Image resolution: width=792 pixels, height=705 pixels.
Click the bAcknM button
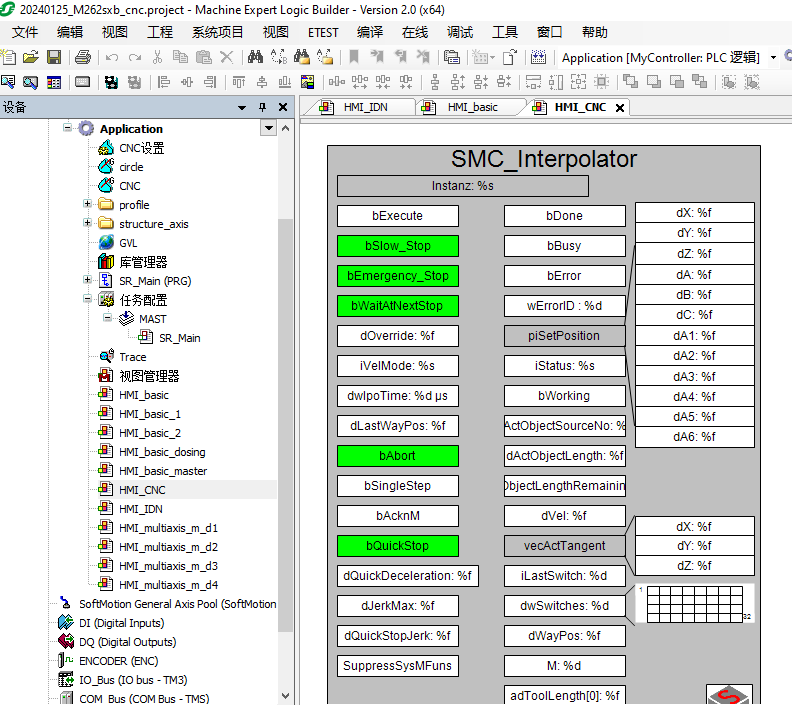coord(397,516)
